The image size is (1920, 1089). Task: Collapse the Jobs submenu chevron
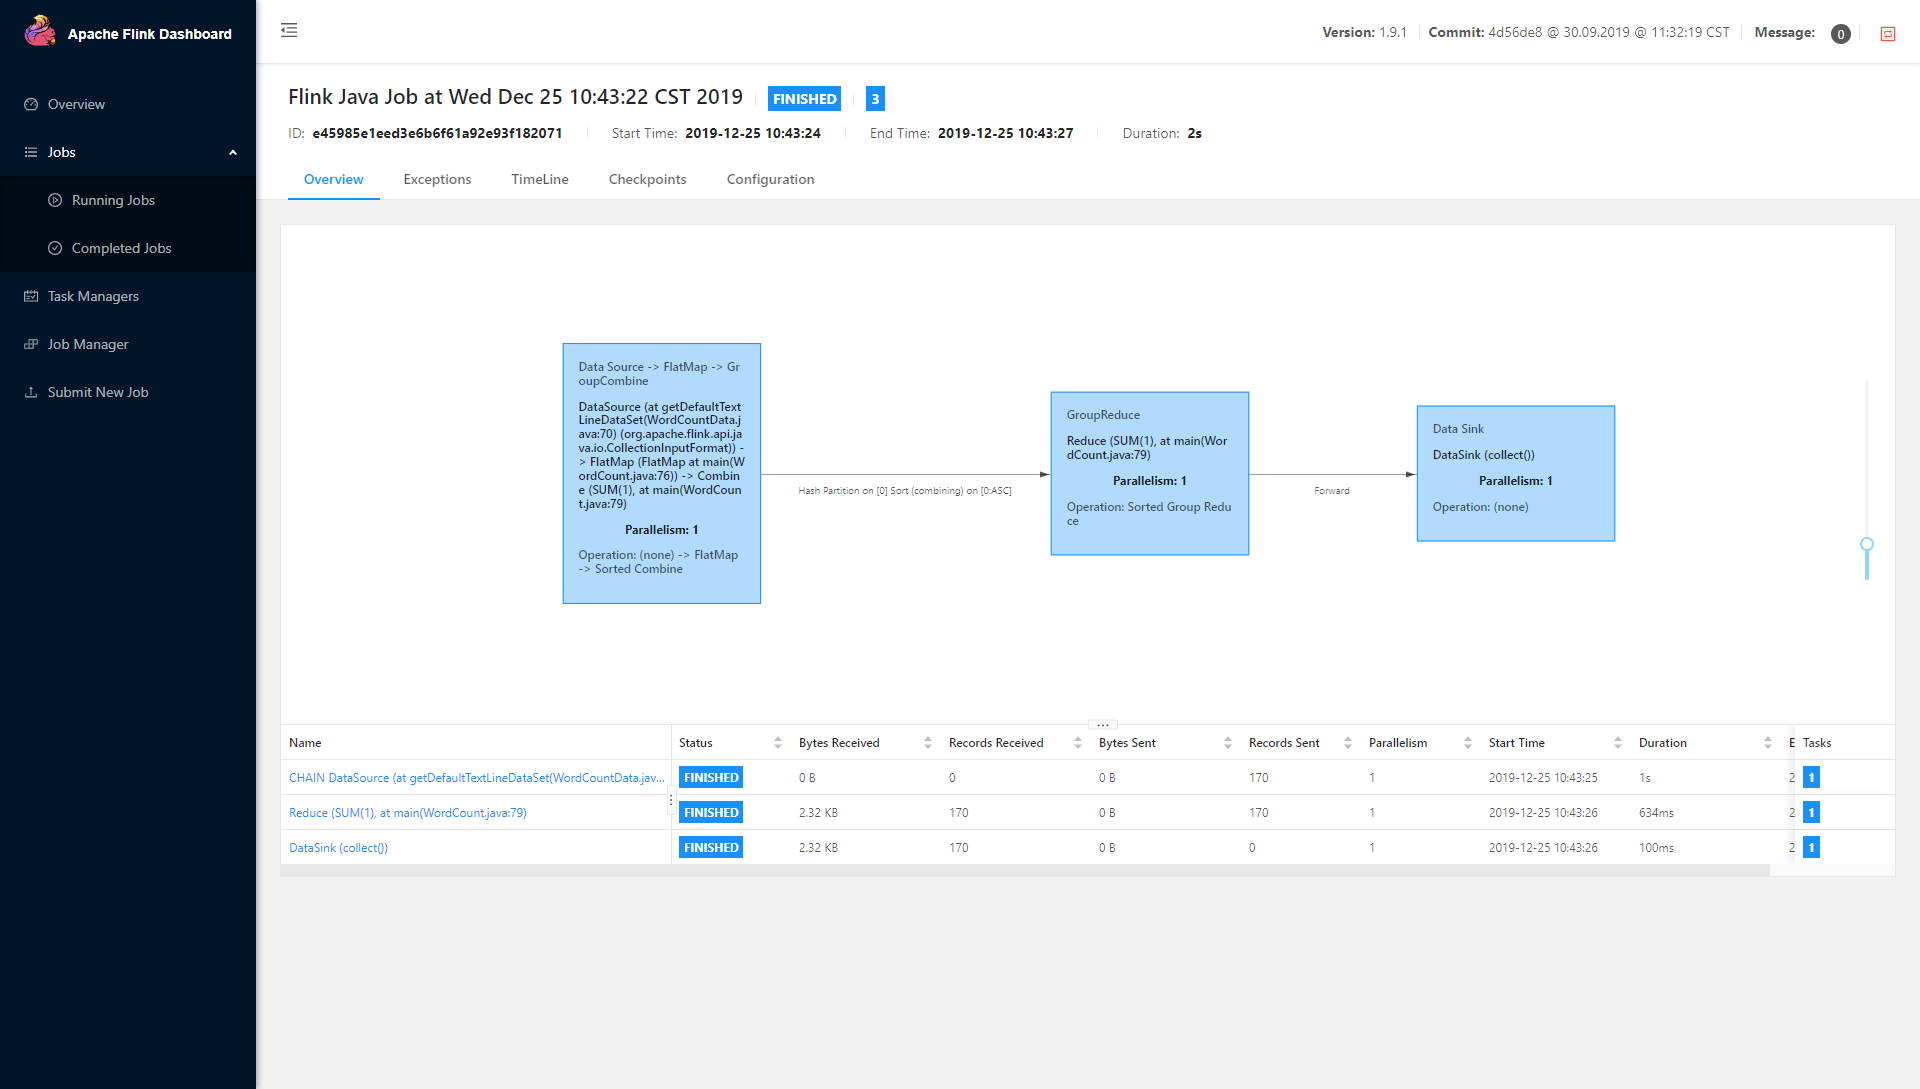click(x=233, y=152)
